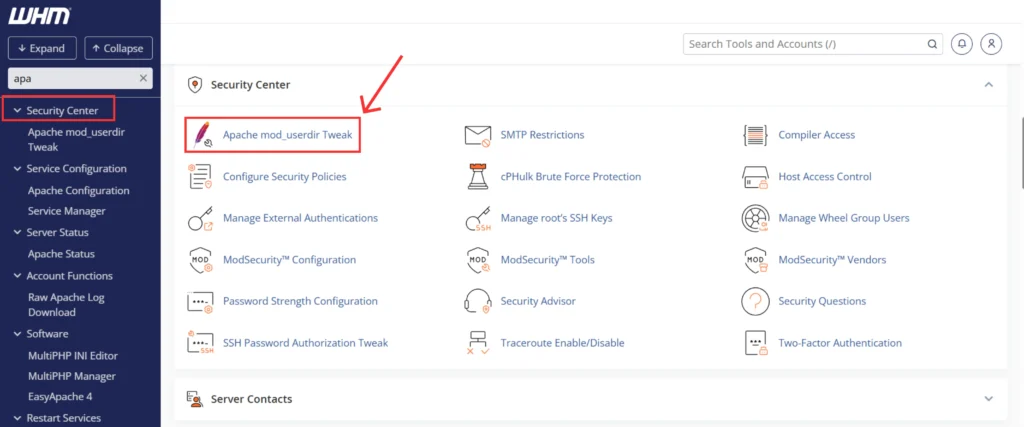1024x427 pixels.
Task: Click the Manage External Authentications key icon
Action: (200, 218)
